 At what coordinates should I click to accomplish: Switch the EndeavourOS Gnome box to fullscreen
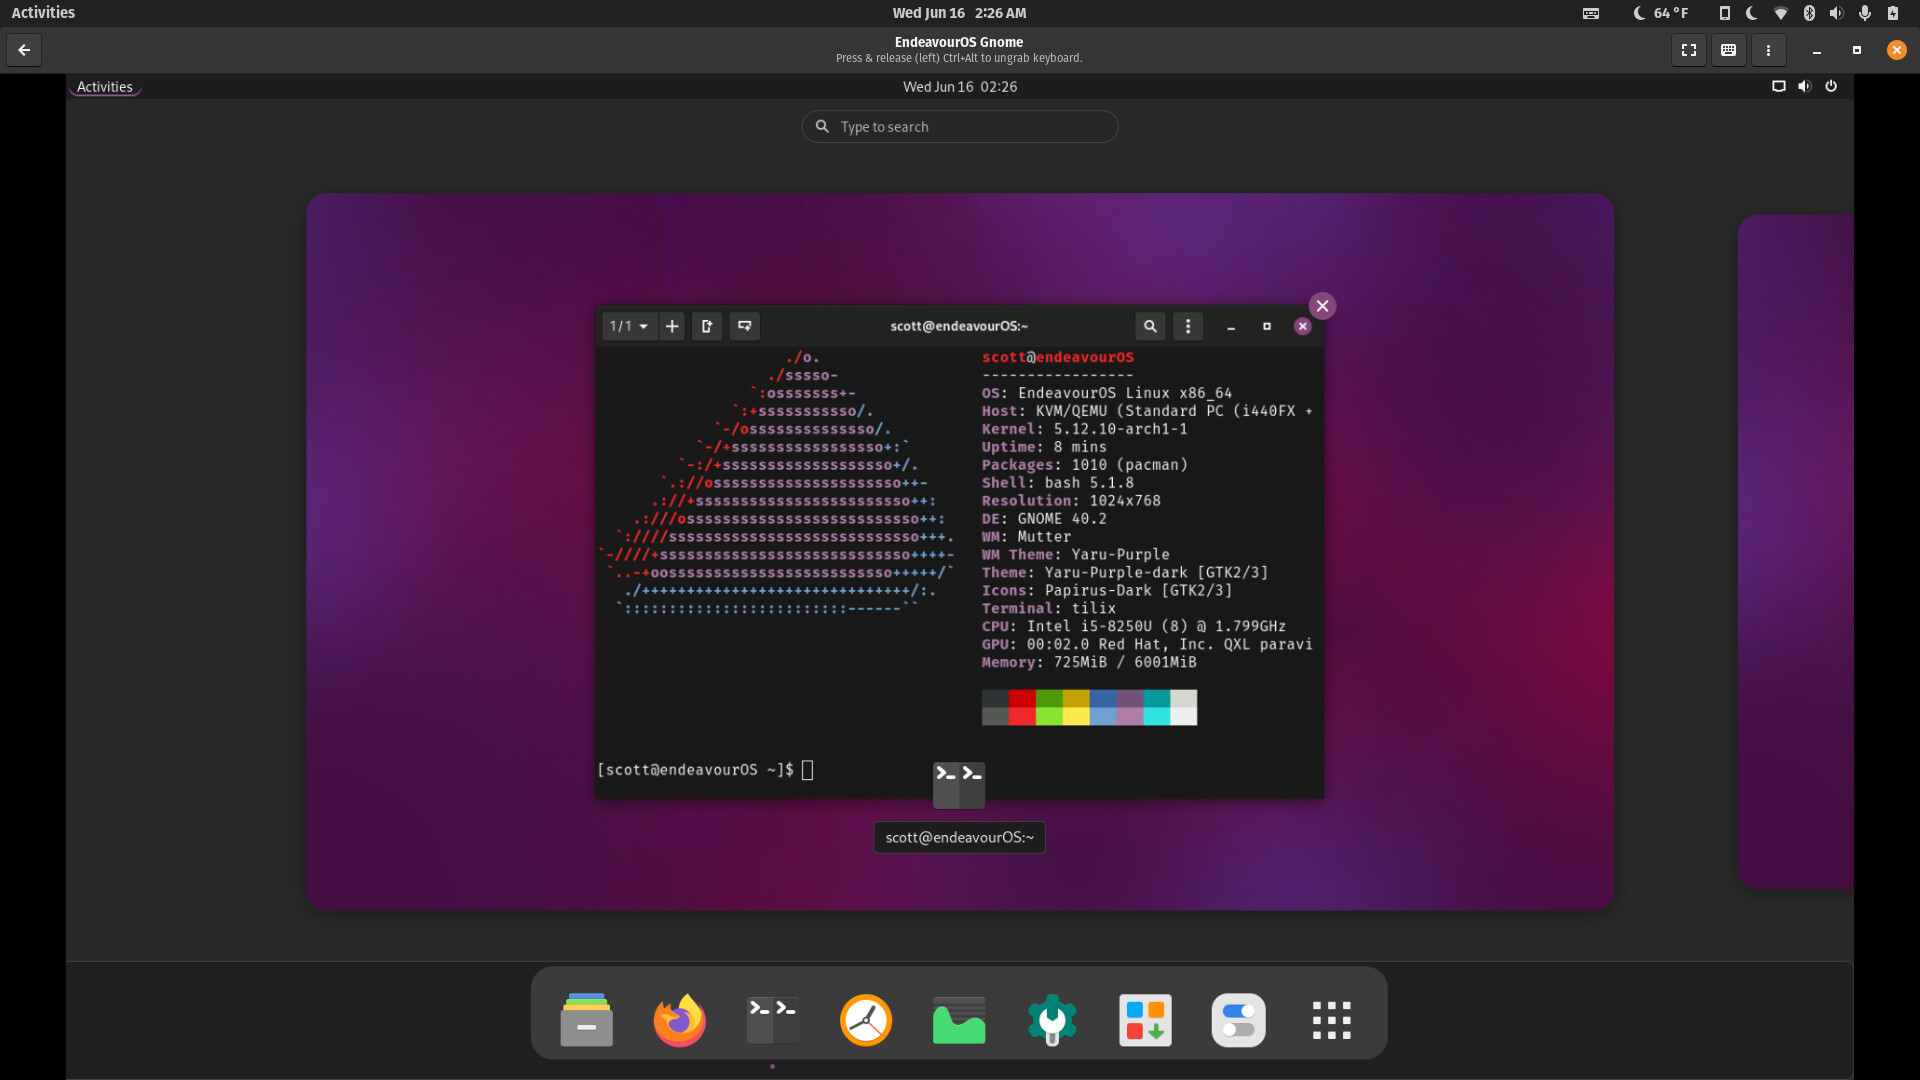[1689, 50]
